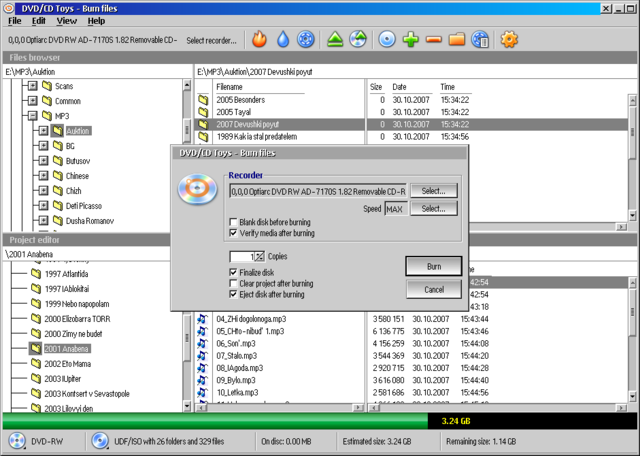Click the DVD/CD Toys title bar app icon

point(9,8)
